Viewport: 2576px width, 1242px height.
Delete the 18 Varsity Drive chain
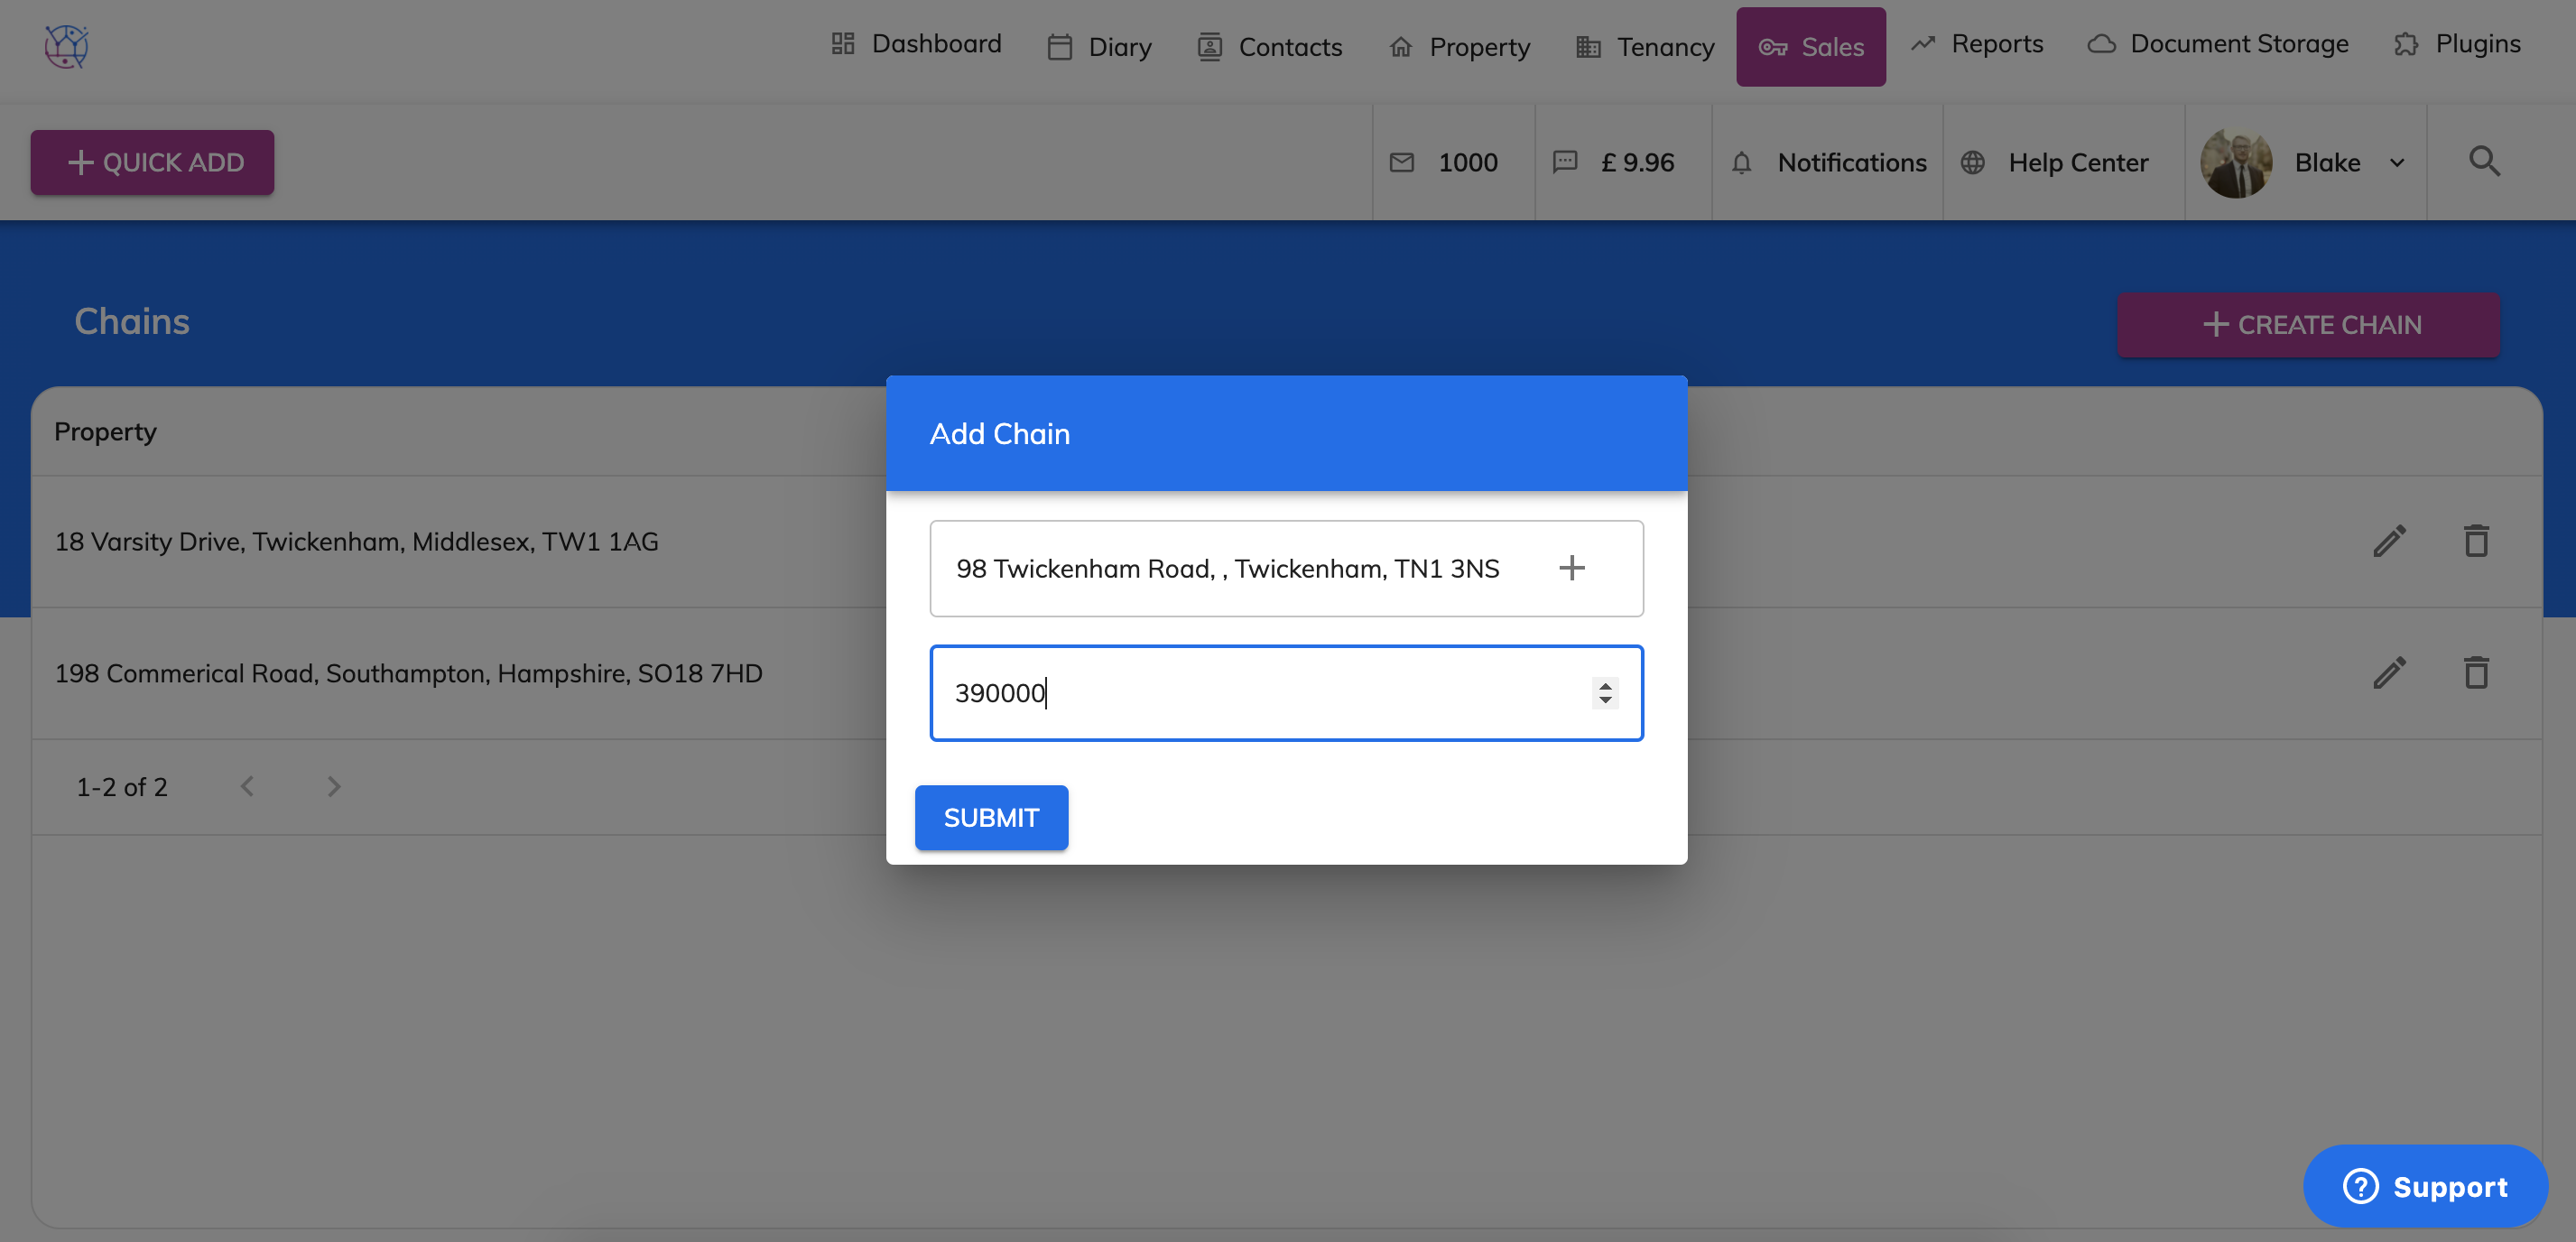pyautogui.click(x=2476, y=541)
